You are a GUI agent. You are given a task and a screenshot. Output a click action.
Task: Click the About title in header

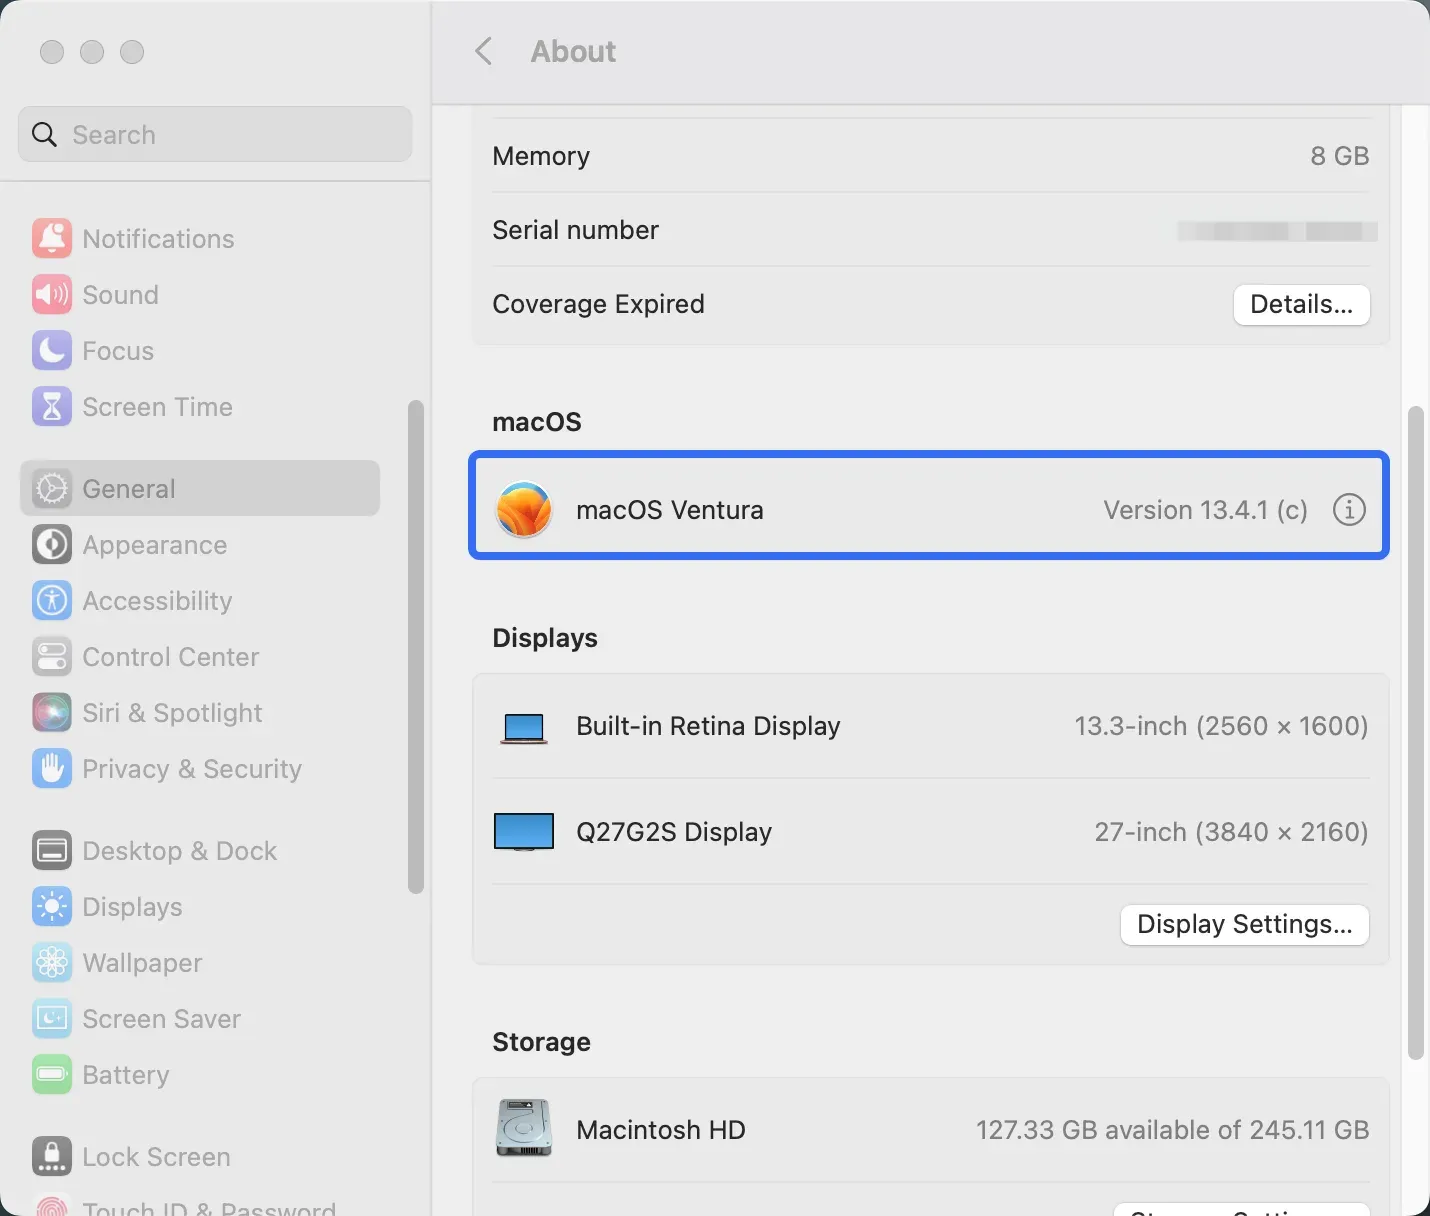(x=573, y=51)
